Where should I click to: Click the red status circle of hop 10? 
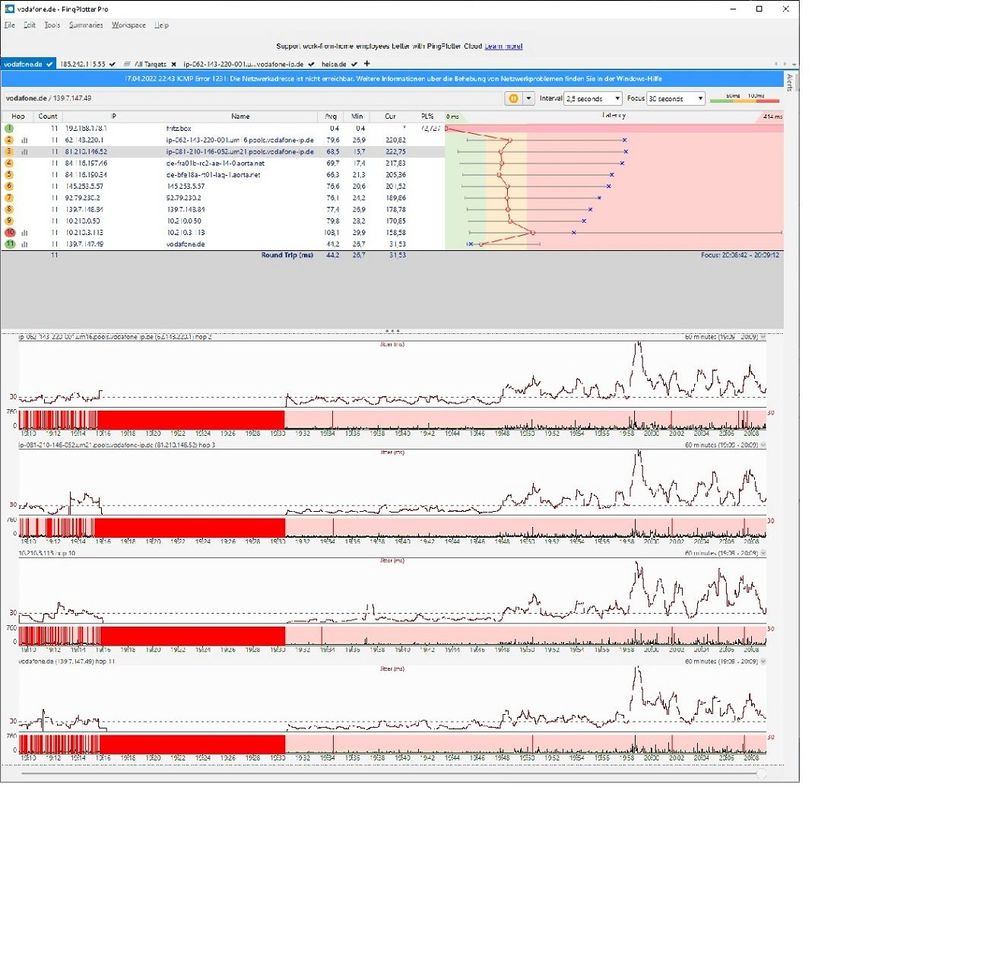tap(9, 232)
